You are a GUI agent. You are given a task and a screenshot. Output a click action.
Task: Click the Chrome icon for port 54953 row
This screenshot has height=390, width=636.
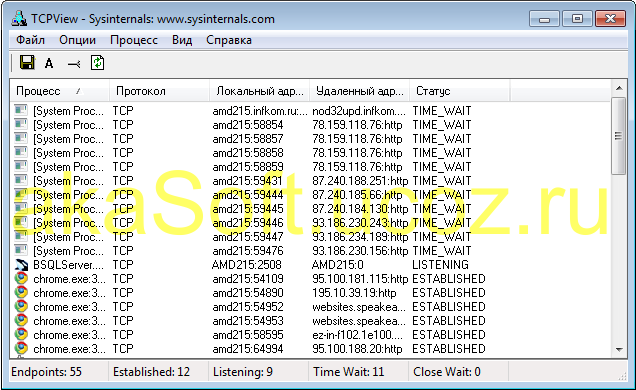click(x=21, y=321)
